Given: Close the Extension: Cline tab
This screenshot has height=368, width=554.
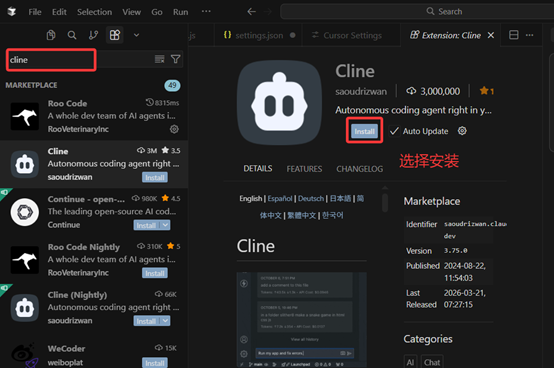Looking at the screenshot, I should tap(491, 35).
